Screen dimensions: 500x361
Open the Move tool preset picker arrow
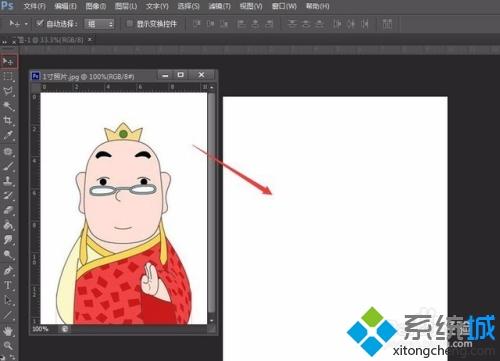pos(26,24)
